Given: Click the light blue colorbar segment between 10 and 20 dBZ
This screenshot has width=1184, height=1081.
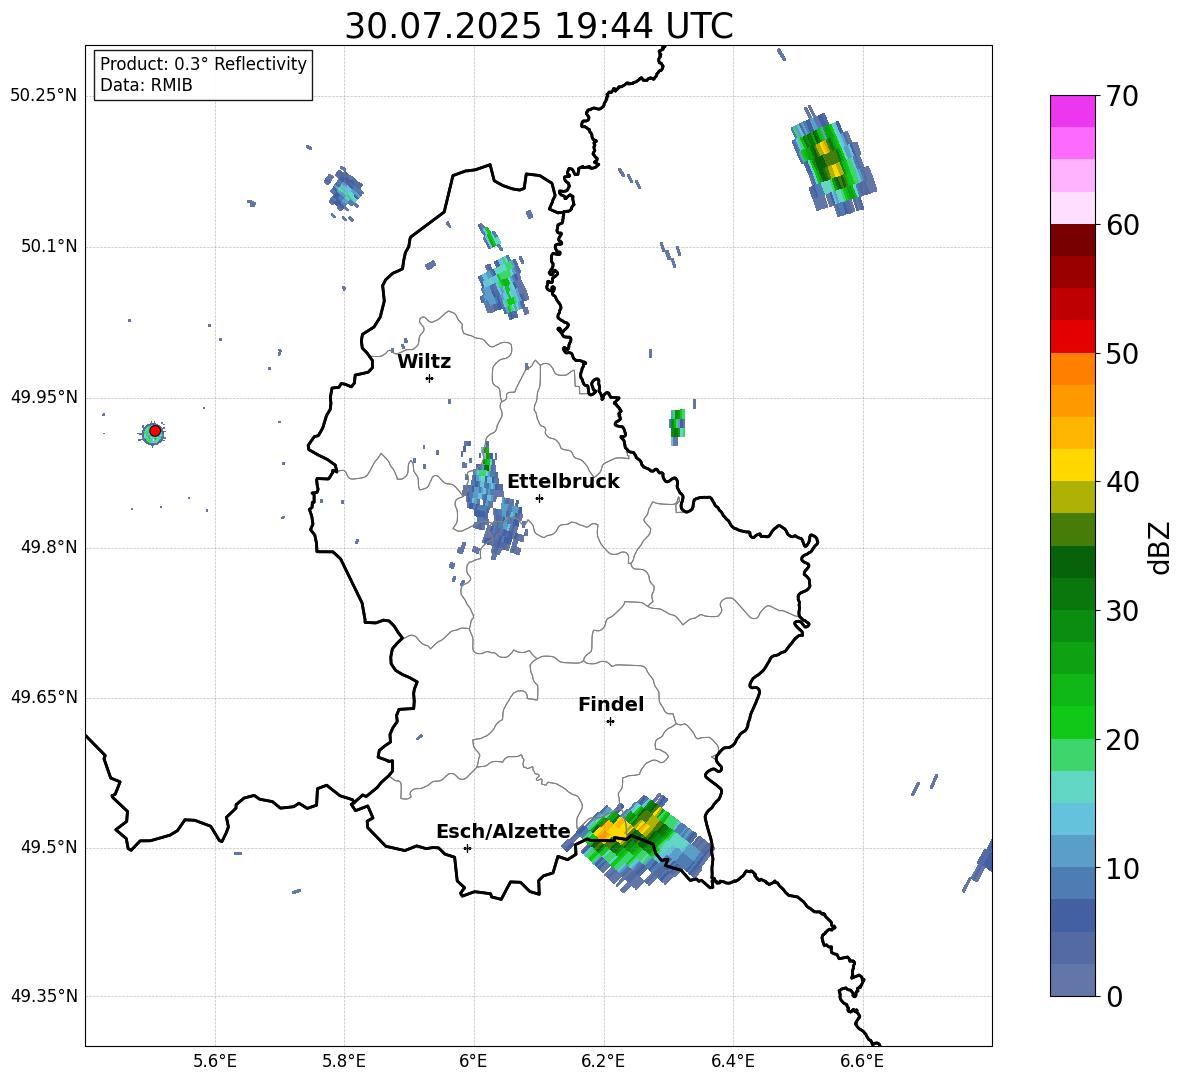Looking at the screenshot, I should [1072, 819].
